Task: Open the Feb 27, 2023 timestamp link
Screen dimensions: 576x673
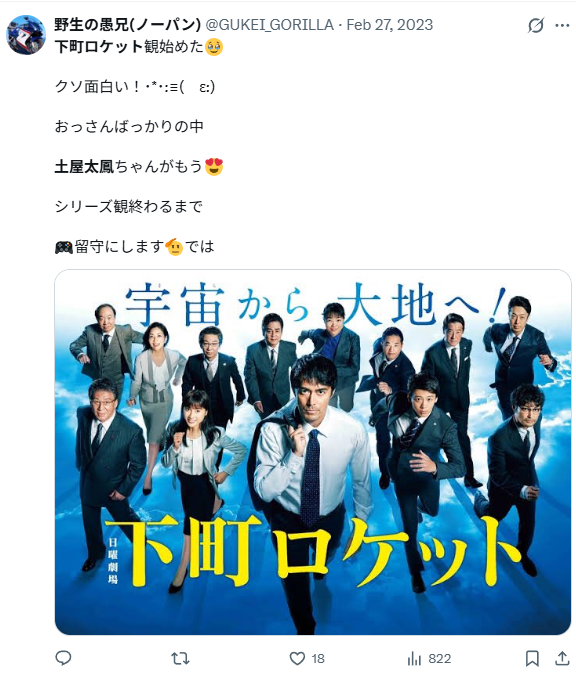Action: pos(390,25)
